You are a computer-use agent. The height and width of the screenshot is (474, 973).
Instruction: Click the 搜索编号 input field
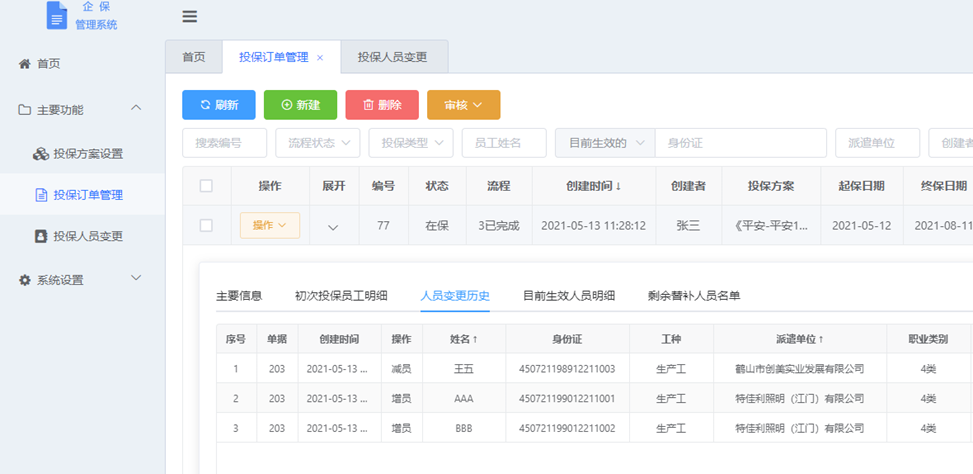click(225, 143)
